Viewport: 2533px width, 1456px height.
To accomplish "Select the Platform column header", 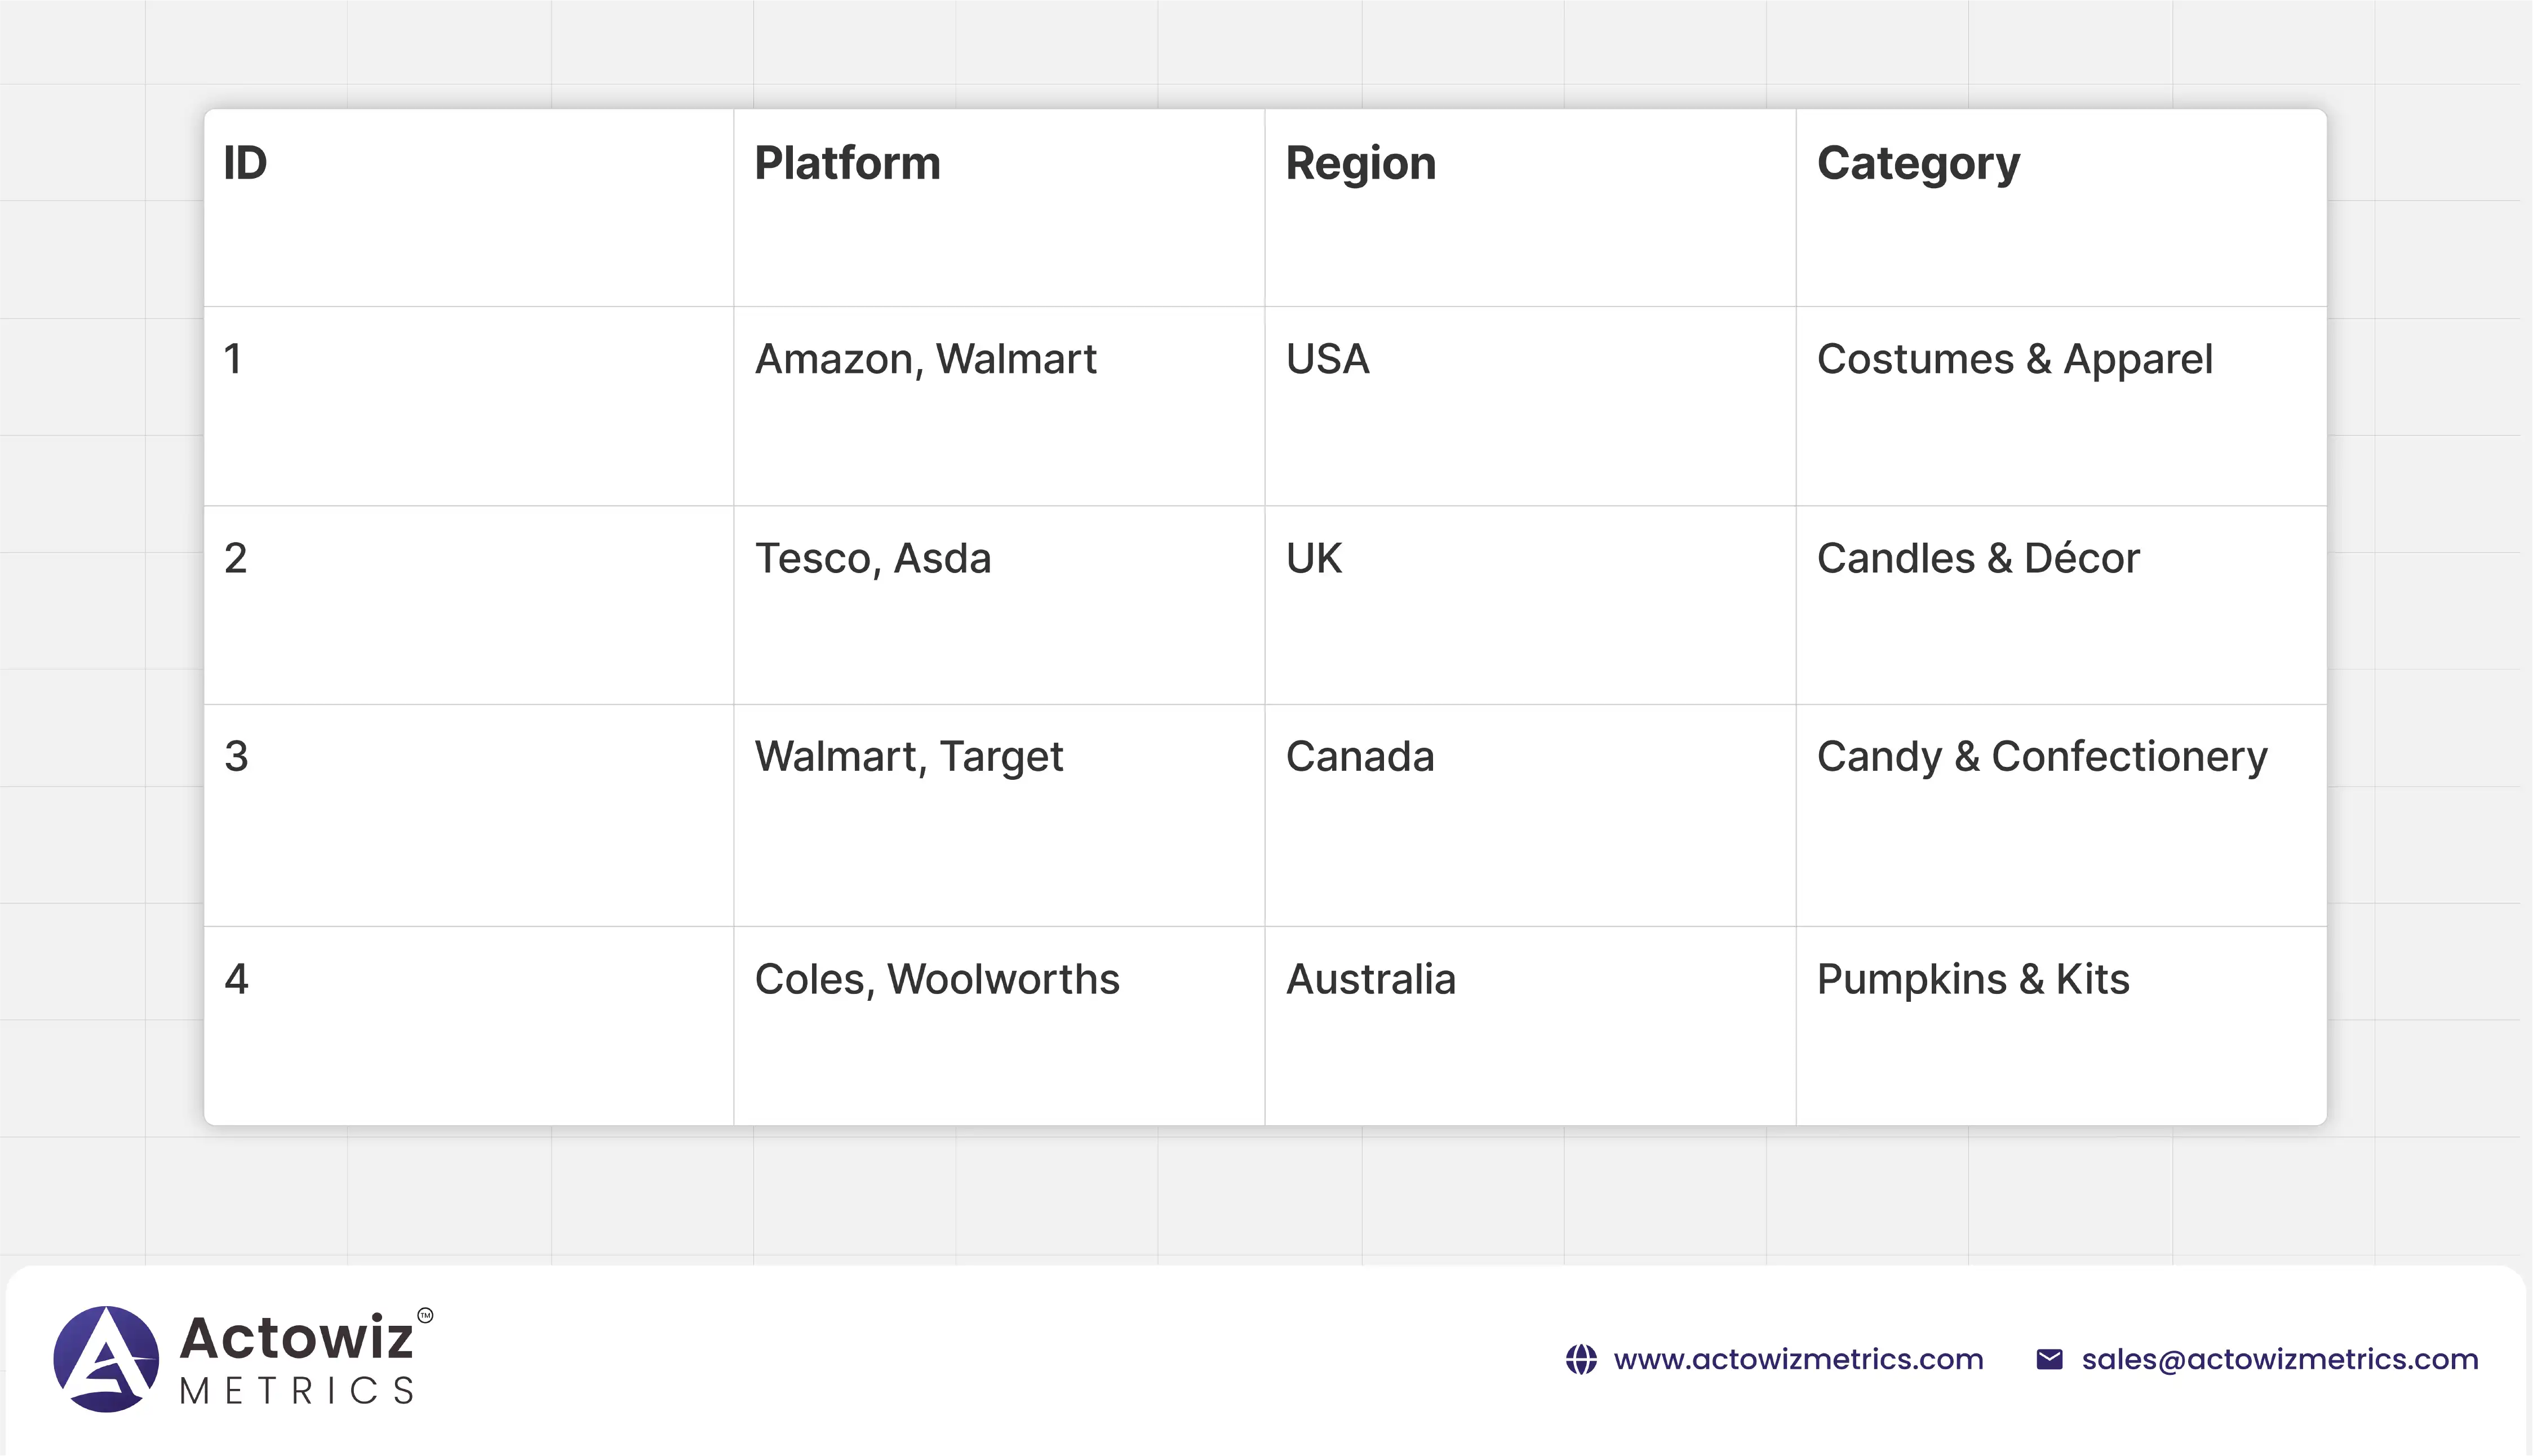I will point(847,163).
